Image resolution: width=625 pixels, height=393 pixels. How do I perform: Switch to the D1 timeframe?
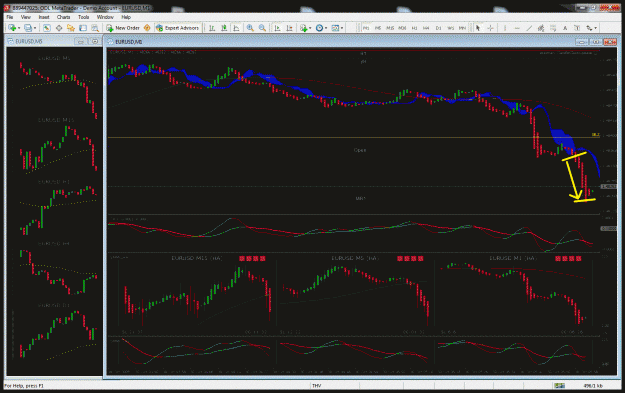(438, 28)
